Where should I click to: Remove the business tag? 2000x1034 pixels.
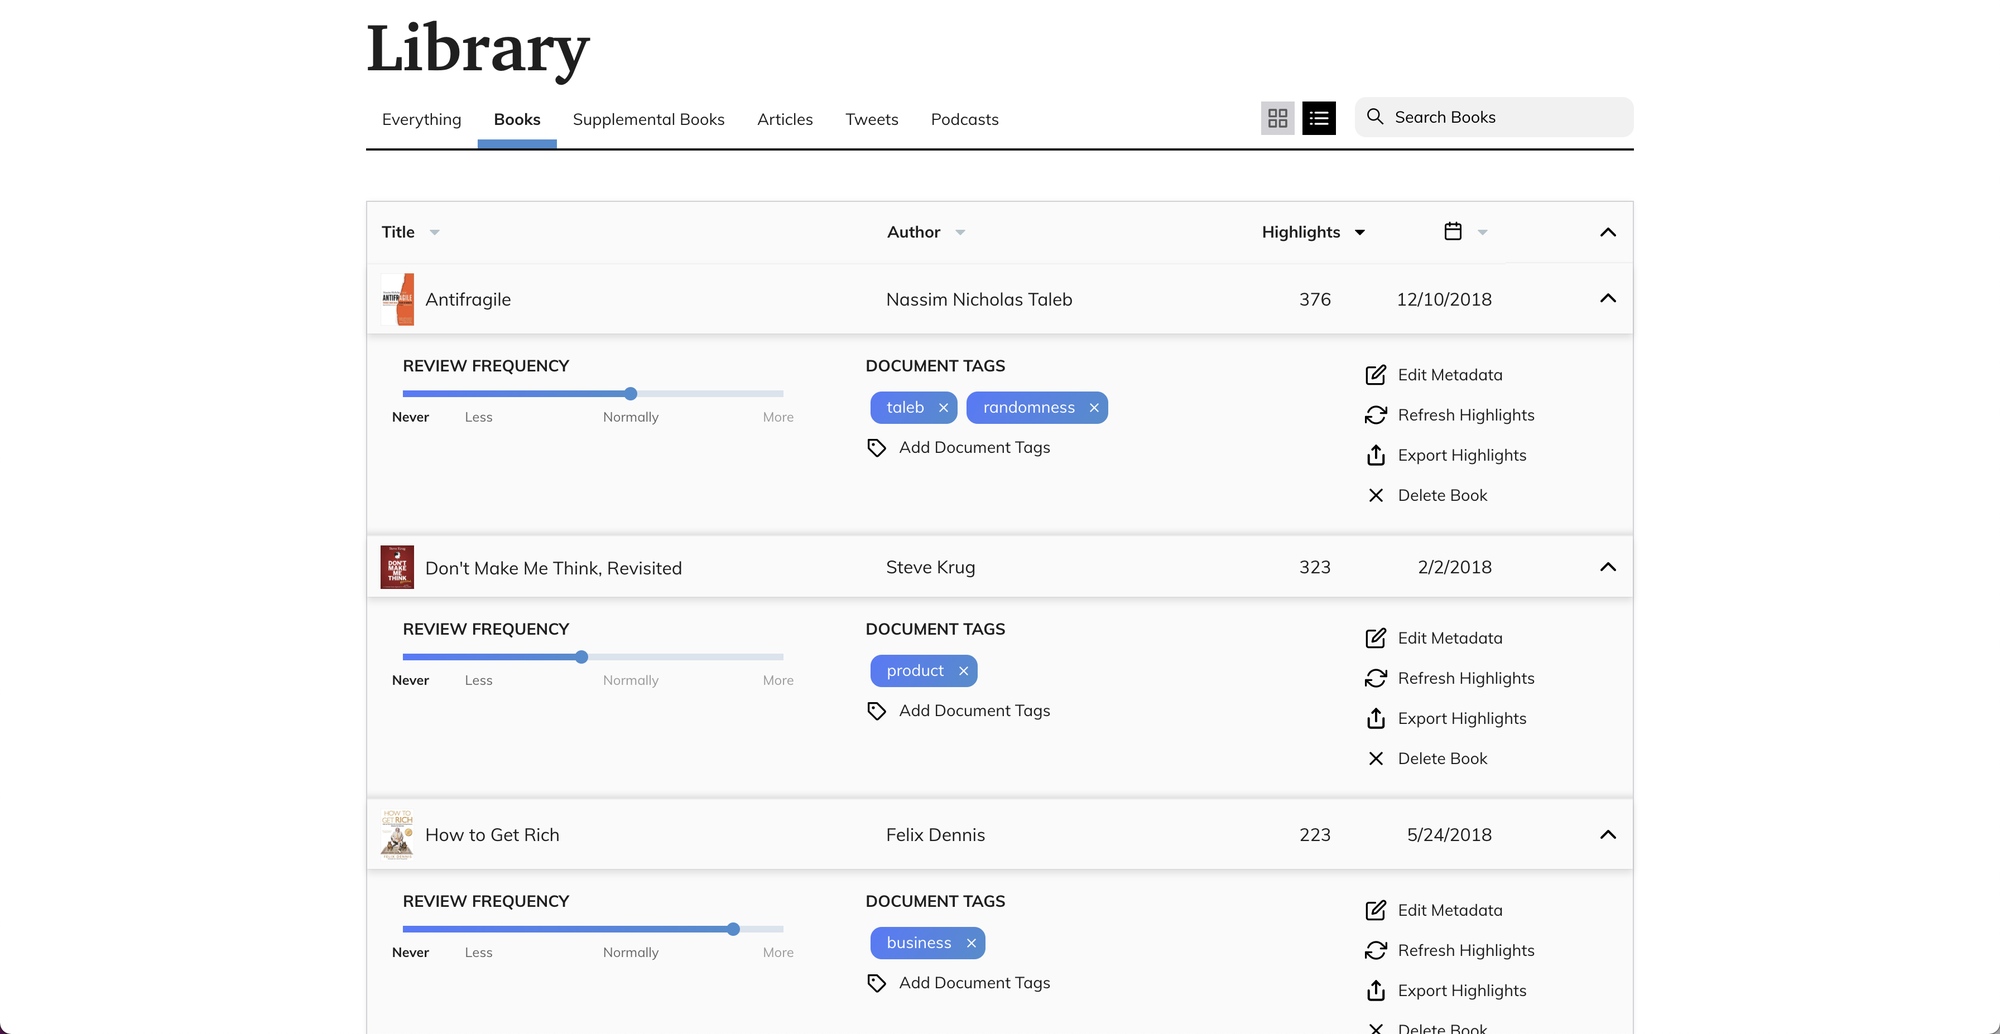coord(971,943)
